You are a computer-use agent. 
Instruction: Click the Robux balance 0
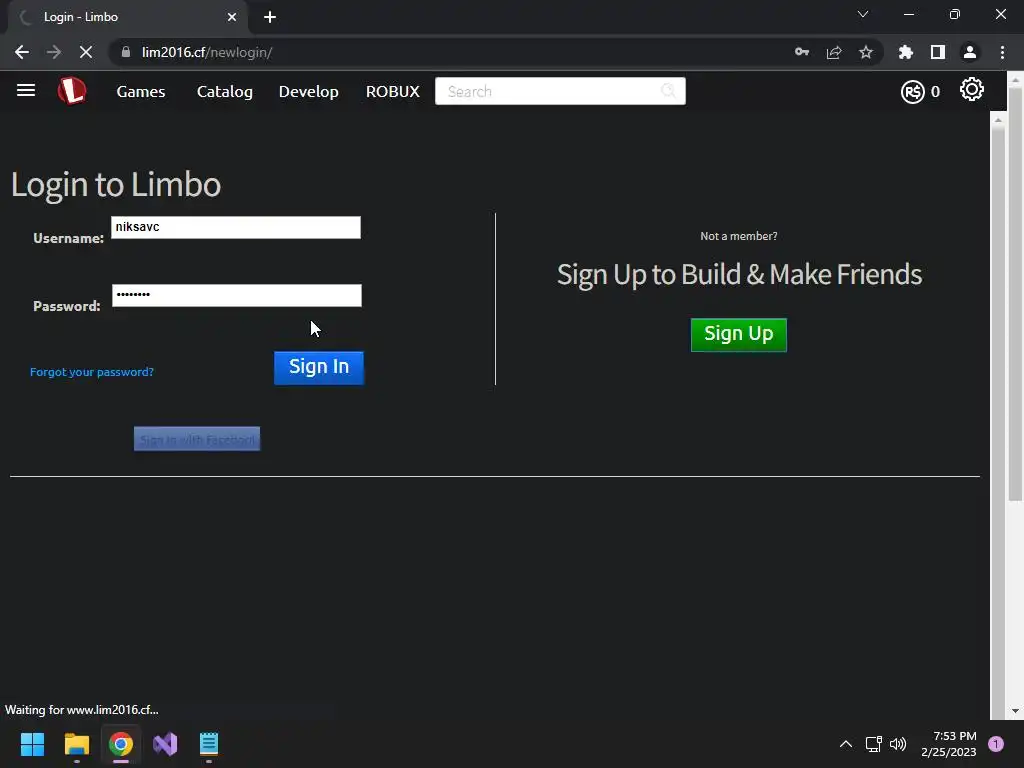click(x=935, y=92)
